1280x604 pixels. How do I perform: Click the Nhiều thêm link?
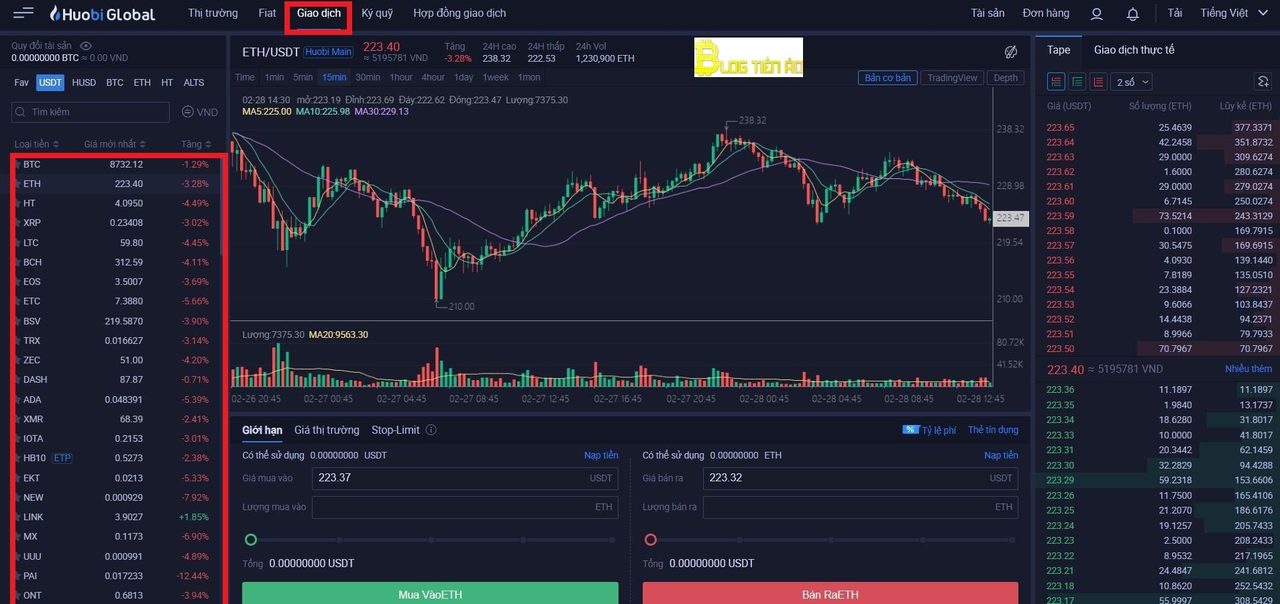coord(1248,369)
